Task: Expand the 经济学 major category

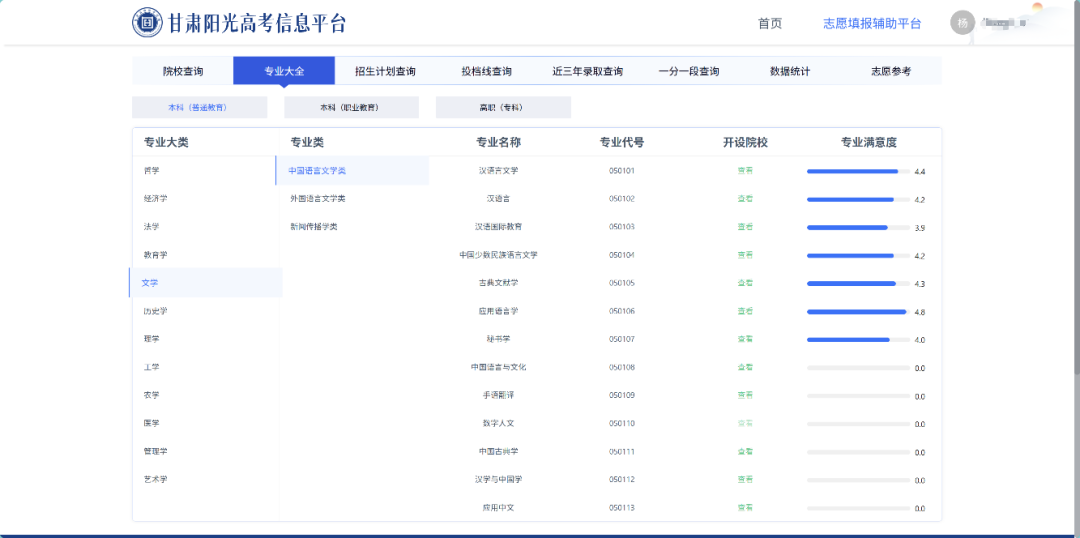Action: coord(156,199)
